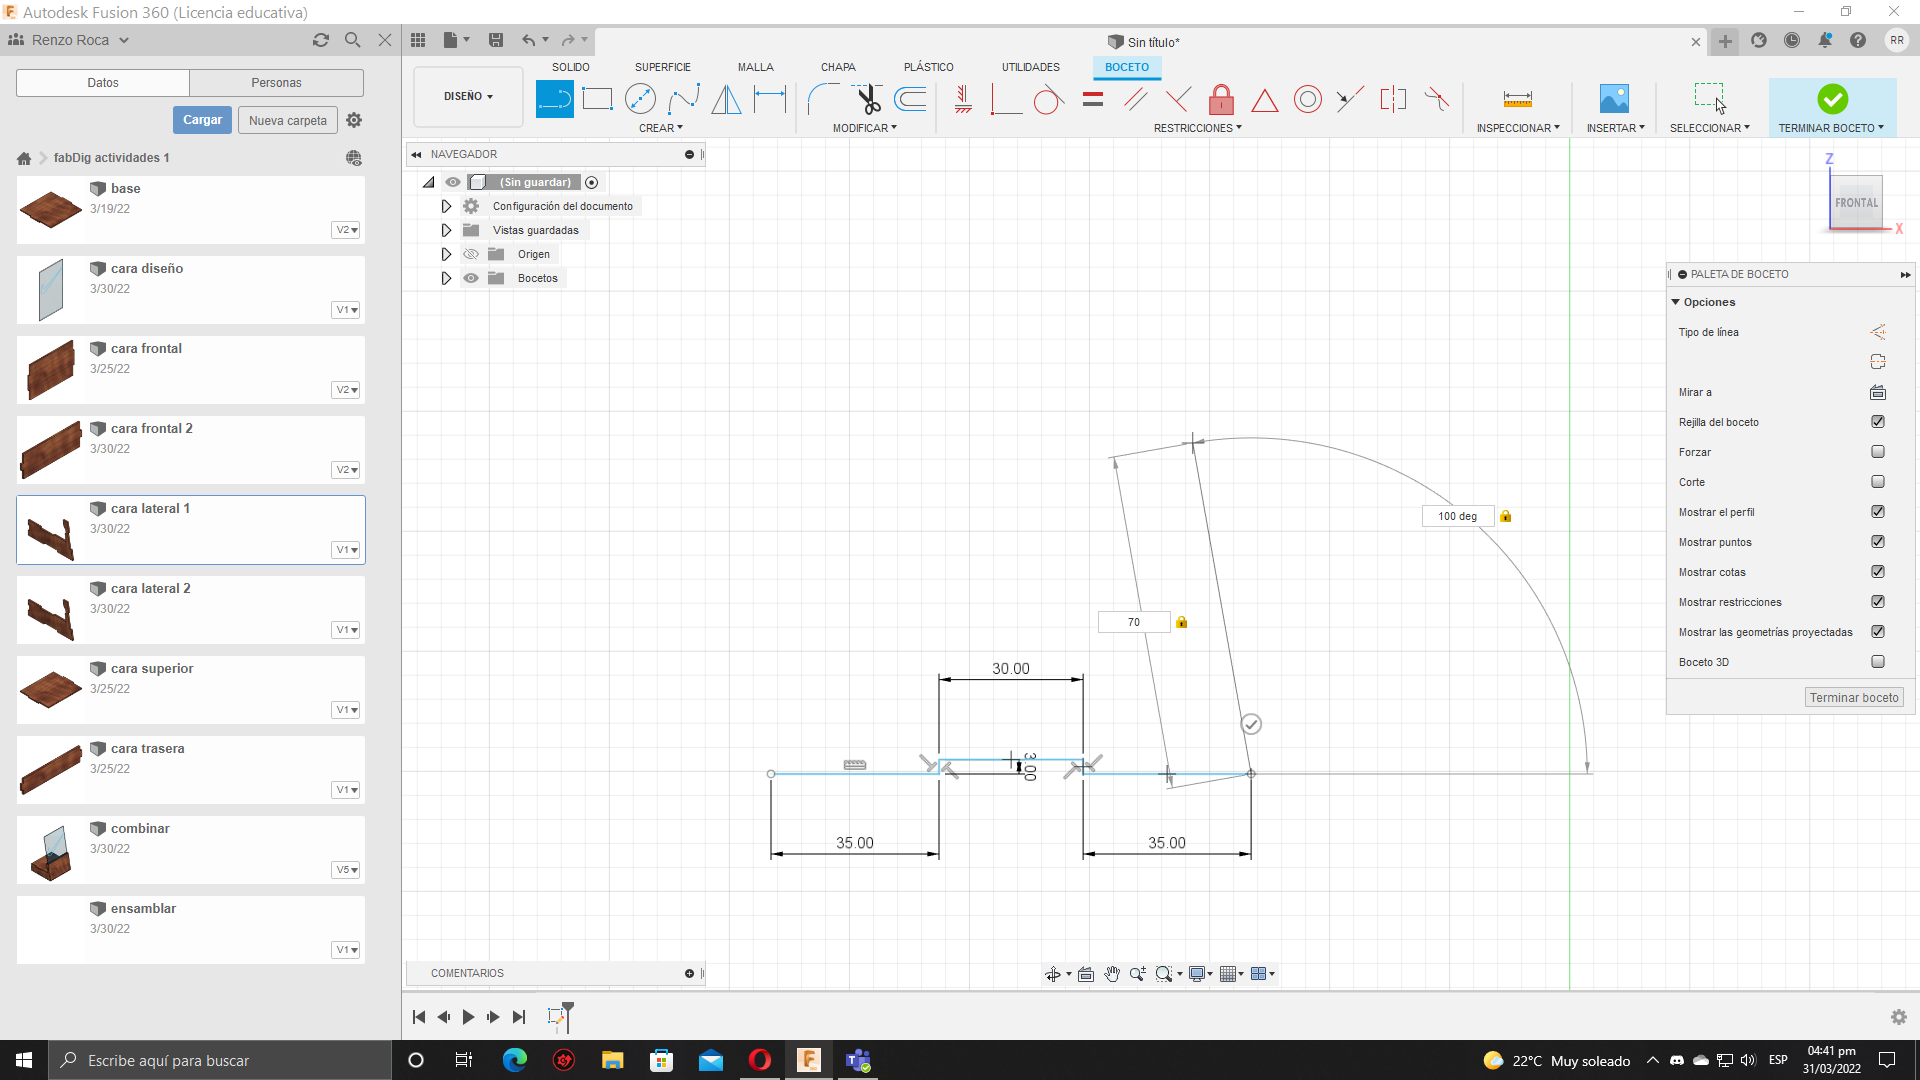The image size is (1920, 1080).
Task: Expand the Bocetos tree node
Action: (x=446, y=278)
